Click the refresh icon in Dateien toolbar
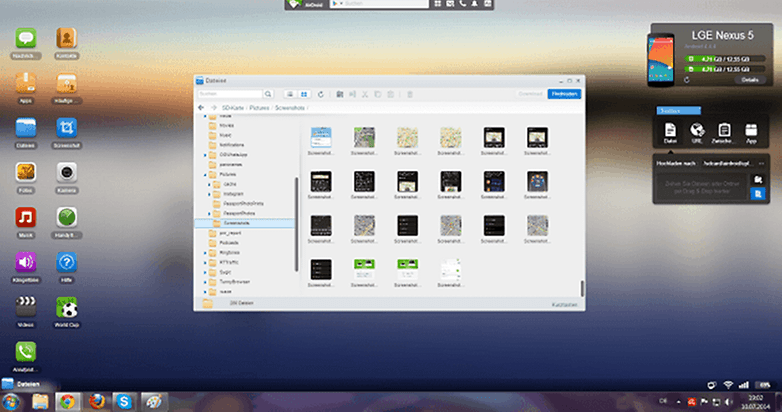The width and height of the screenshot is (782, 412). (x=321, y=94)
